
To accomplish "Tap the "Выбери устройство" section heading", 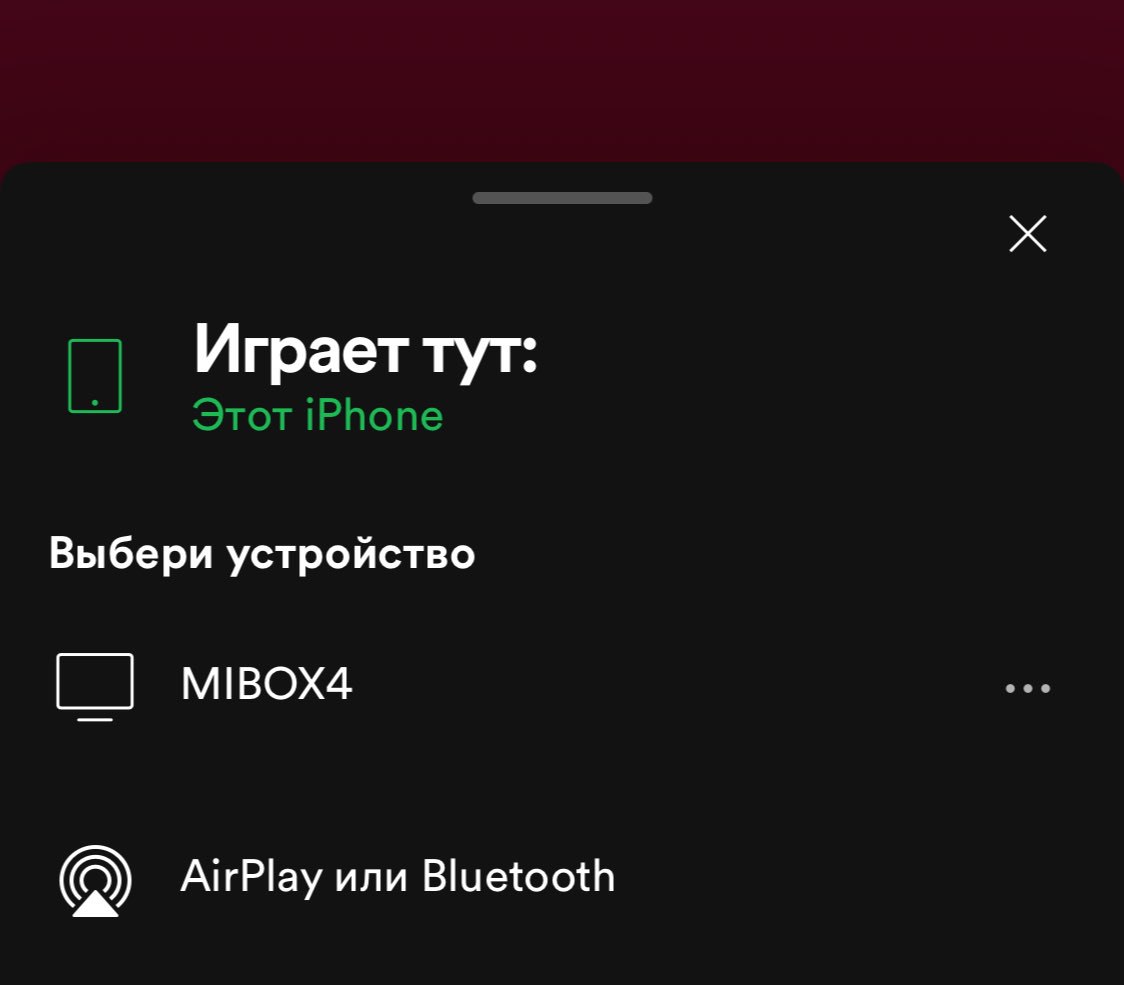I will [262, 555].
